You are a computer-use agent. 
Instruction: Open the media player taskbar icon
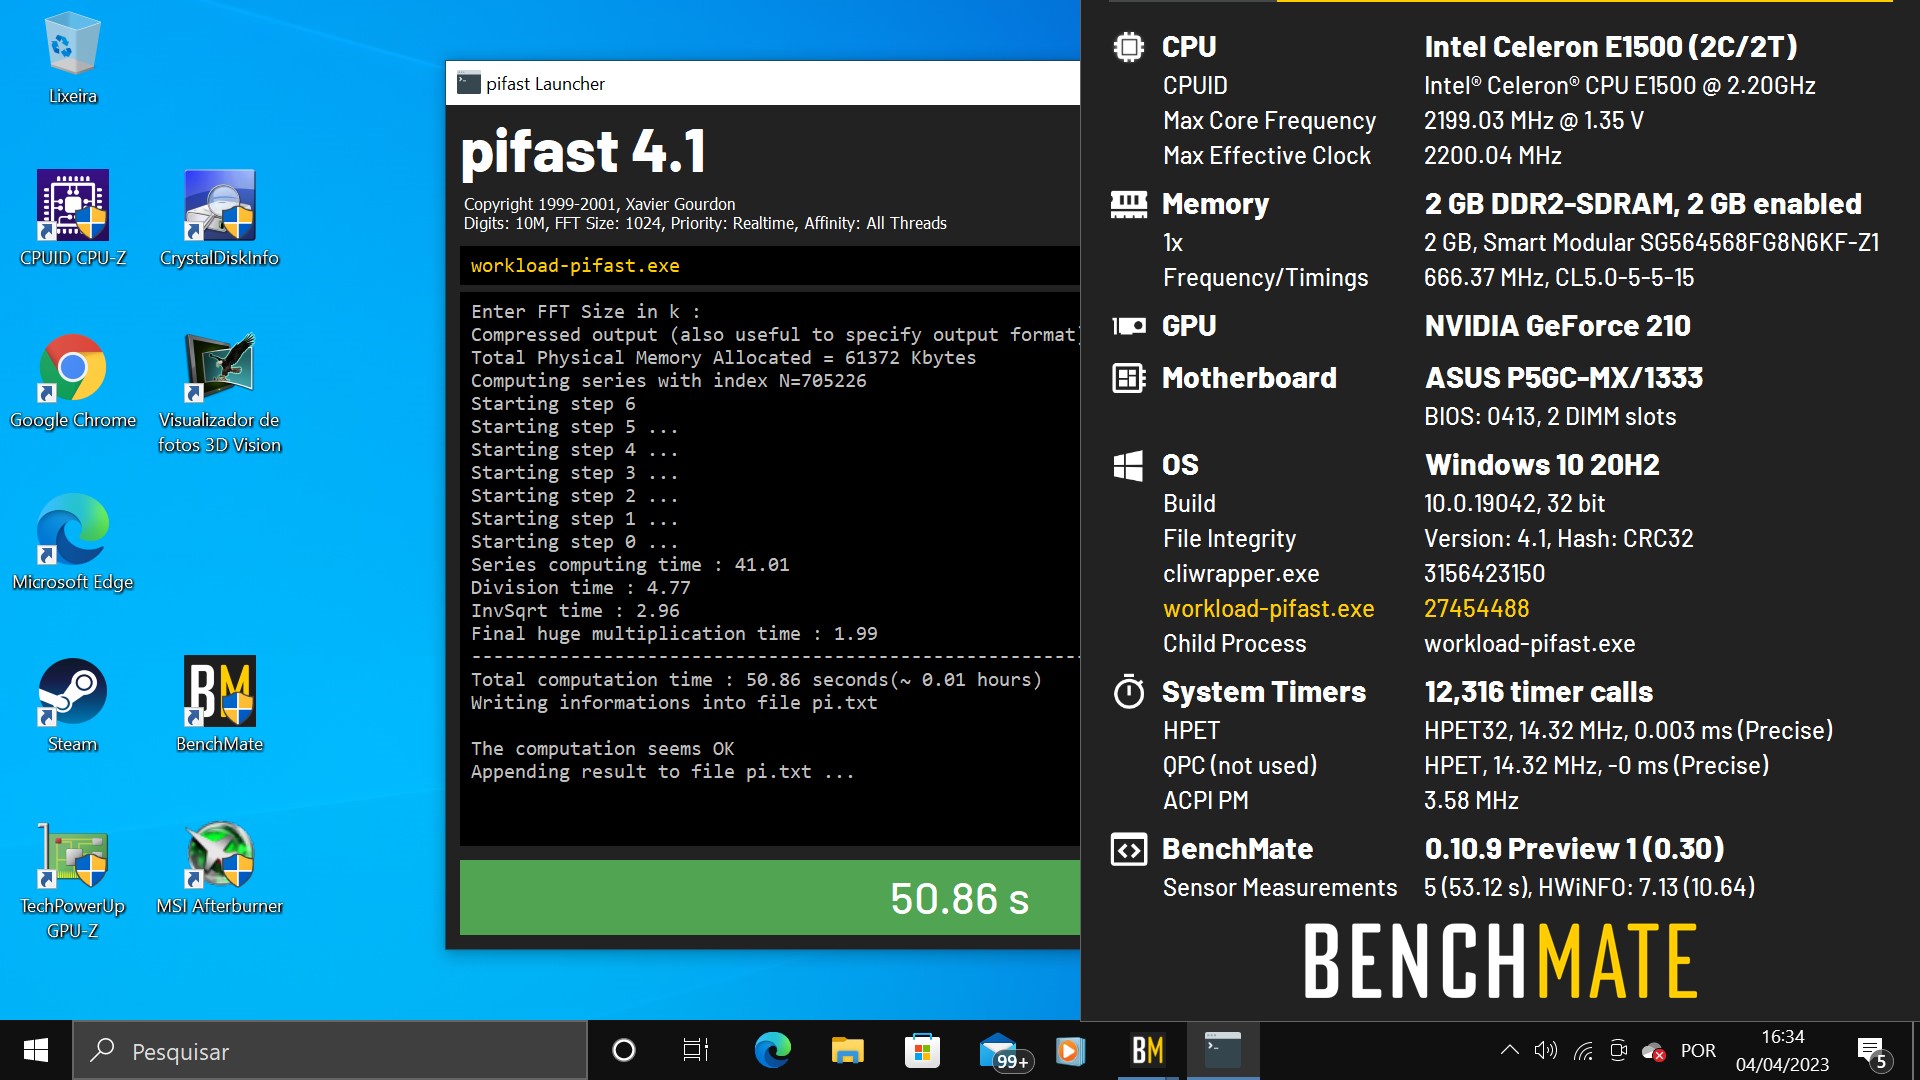pyautogui.click(x=1071, y=1050)
